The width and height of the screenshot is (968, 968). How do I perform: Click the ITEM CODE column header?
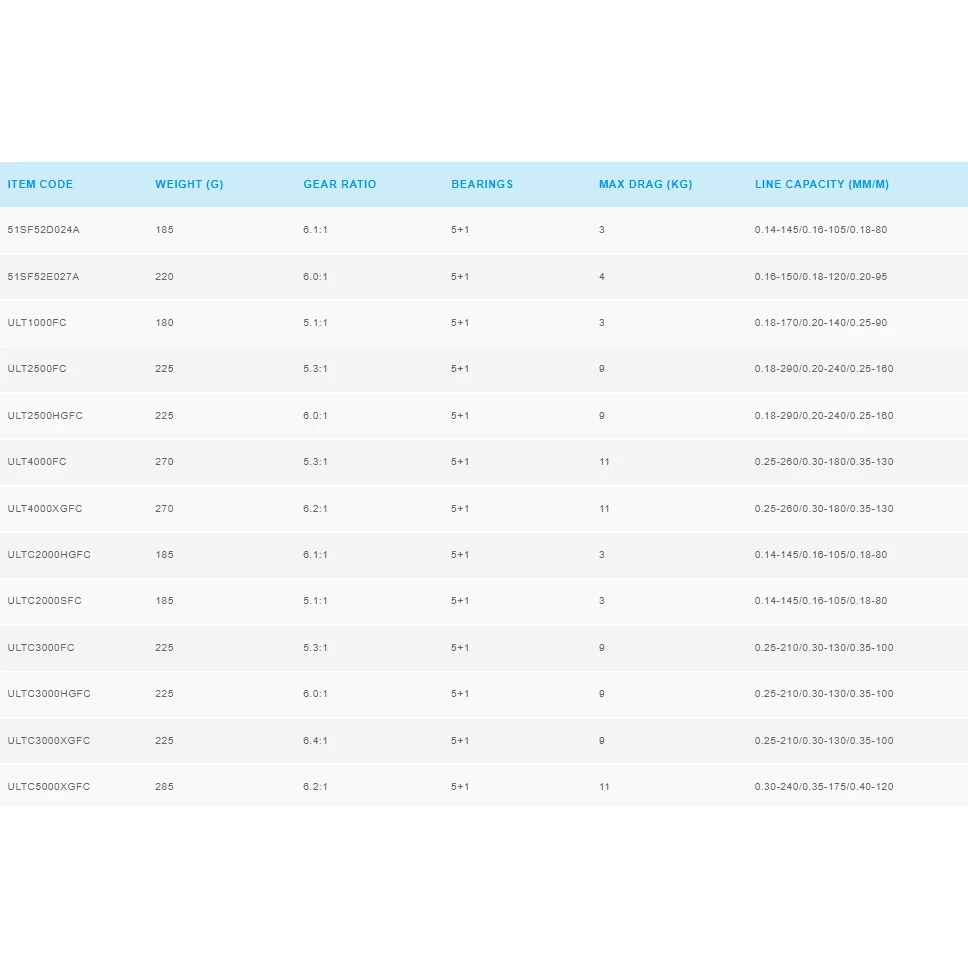coord(40,184)
